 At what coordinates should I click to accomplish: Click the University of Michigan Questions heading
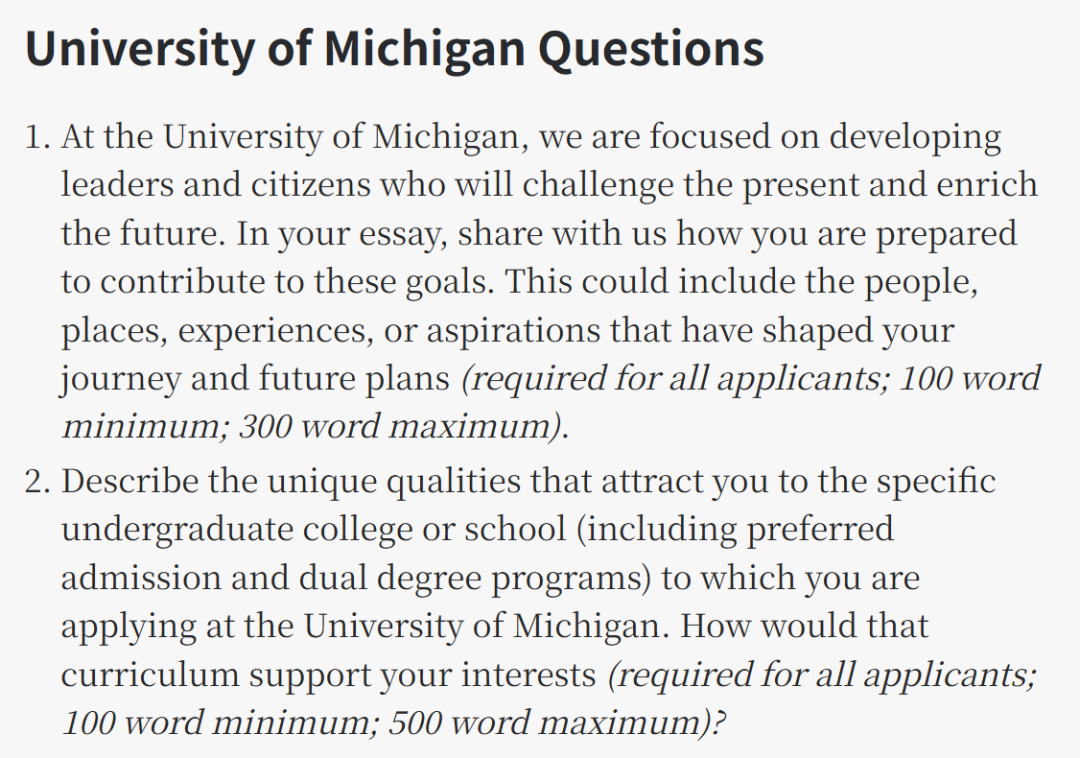coord(394,50)
